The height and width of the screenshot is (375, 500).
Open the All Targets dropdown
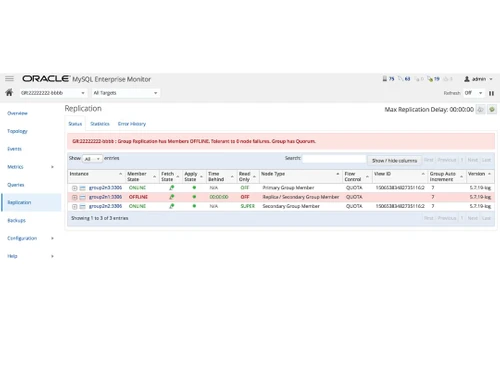(126, 93)
